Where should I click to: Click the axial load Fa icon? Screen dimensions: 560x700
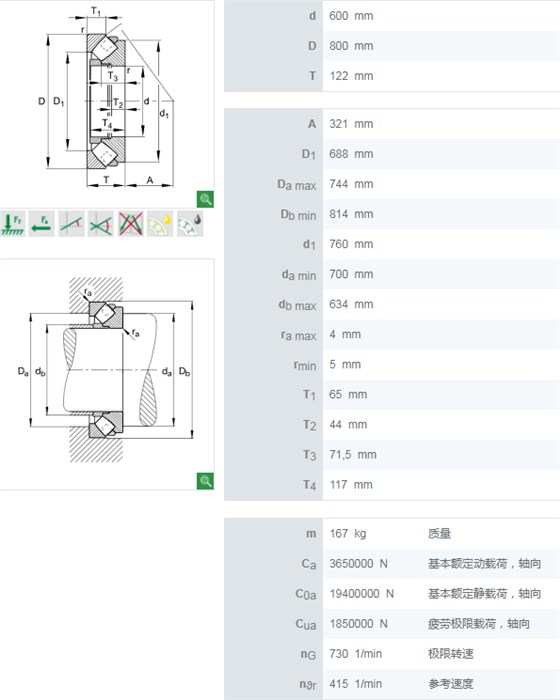[x=42, y=224]
